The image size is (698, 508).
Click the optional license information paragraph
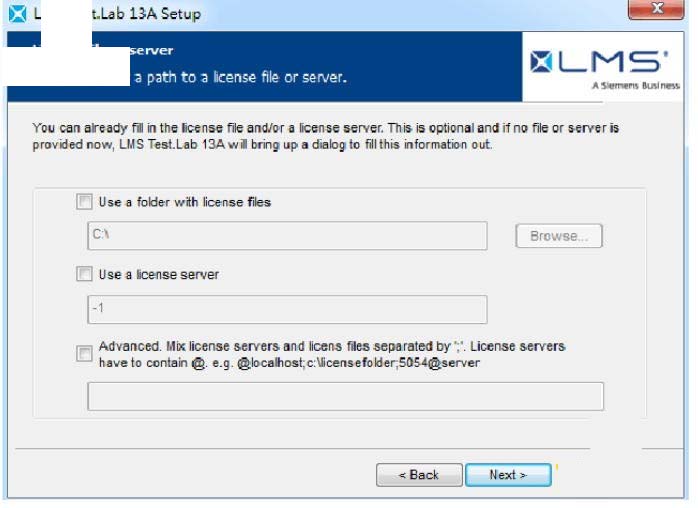tap(325, 136)
